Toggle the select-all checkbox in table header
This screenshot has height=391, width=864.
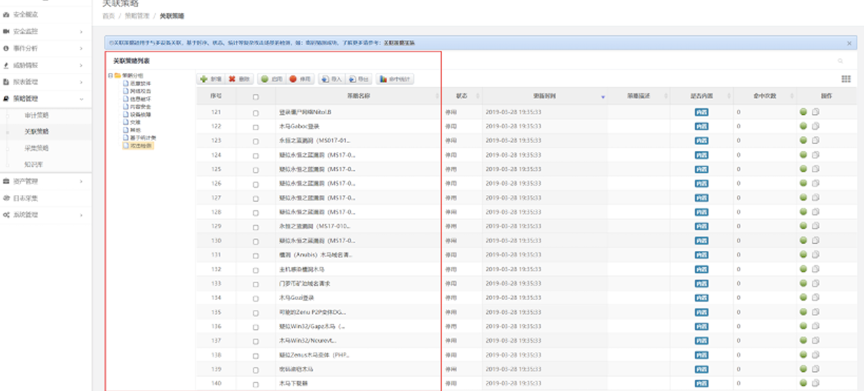click(x=256, y=96)
